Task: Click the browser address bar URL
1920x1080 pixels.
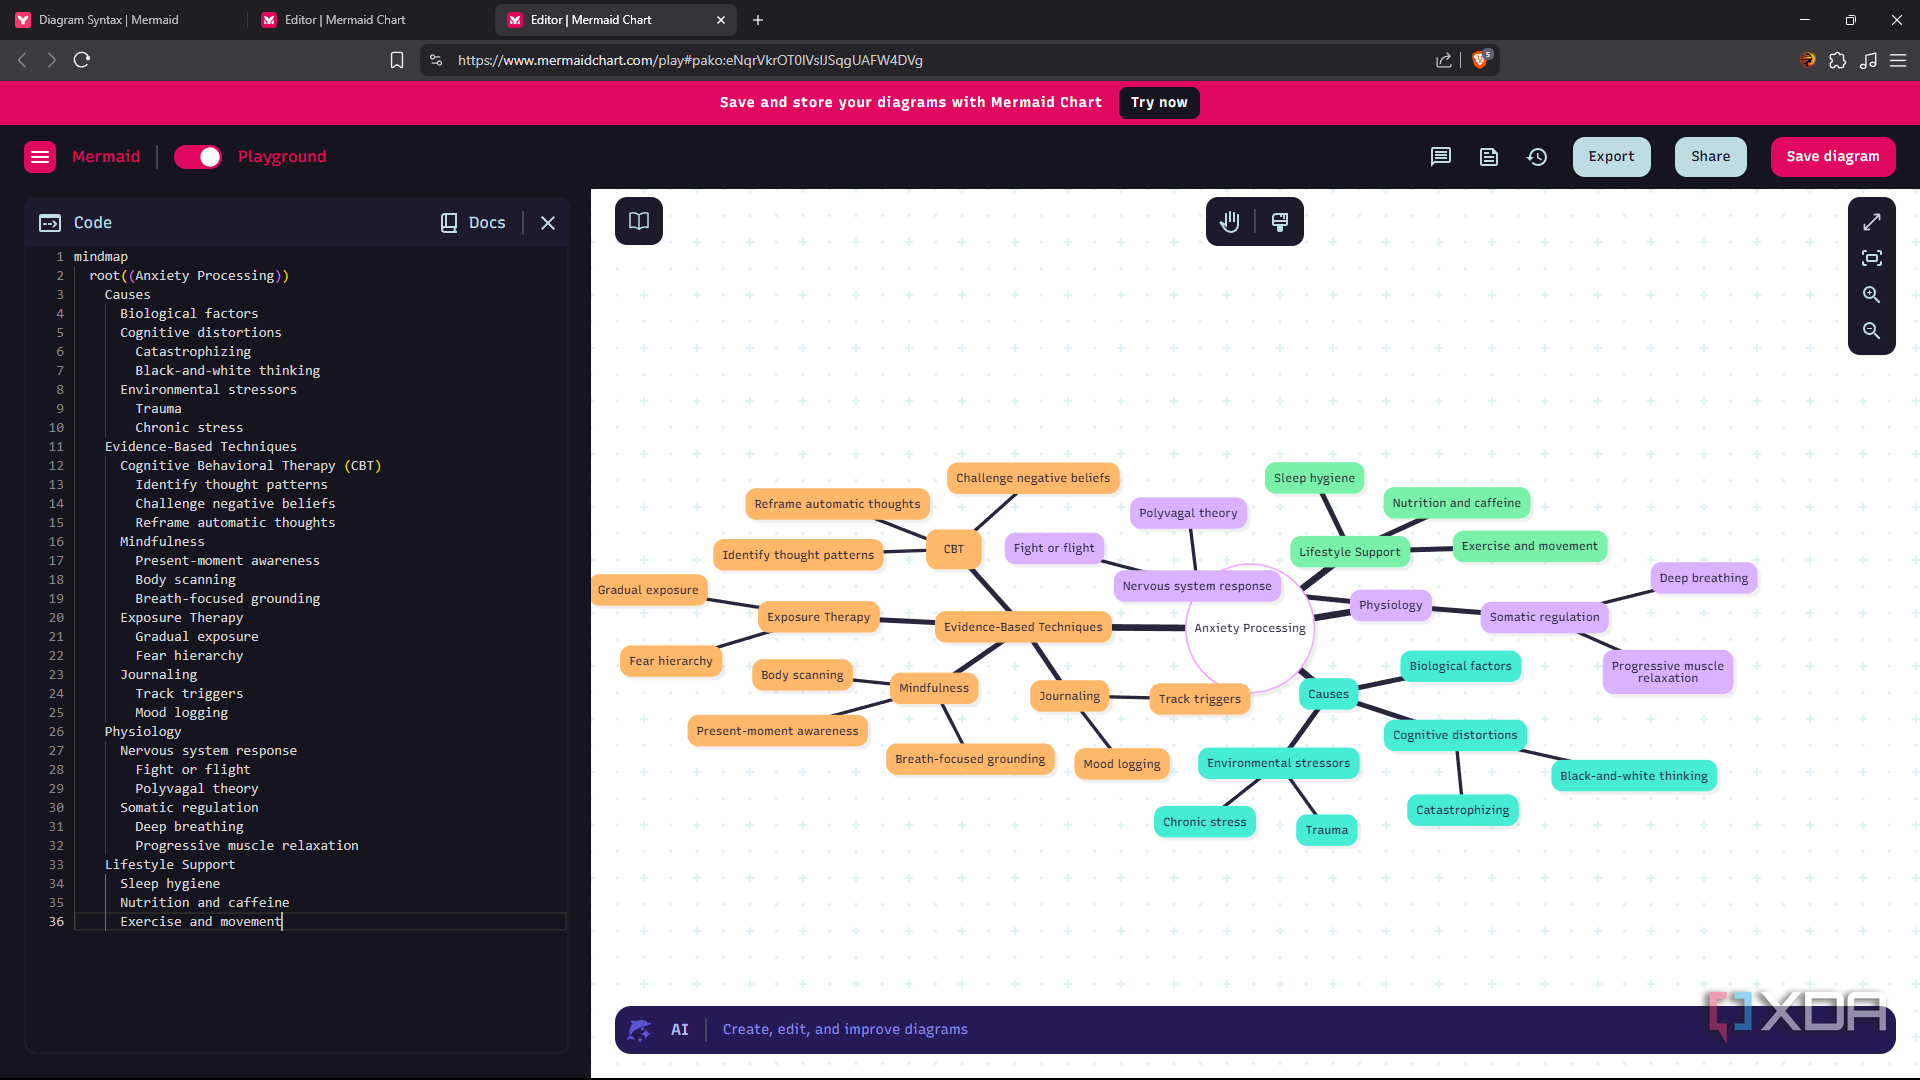Action: coord(690,60)
